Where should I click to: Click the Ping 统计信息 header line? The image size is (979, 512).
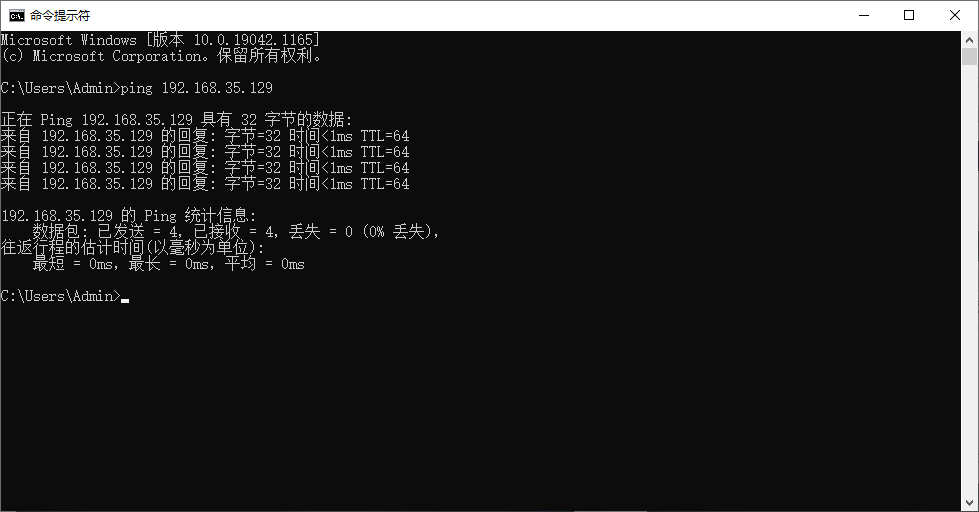[129, 216]
